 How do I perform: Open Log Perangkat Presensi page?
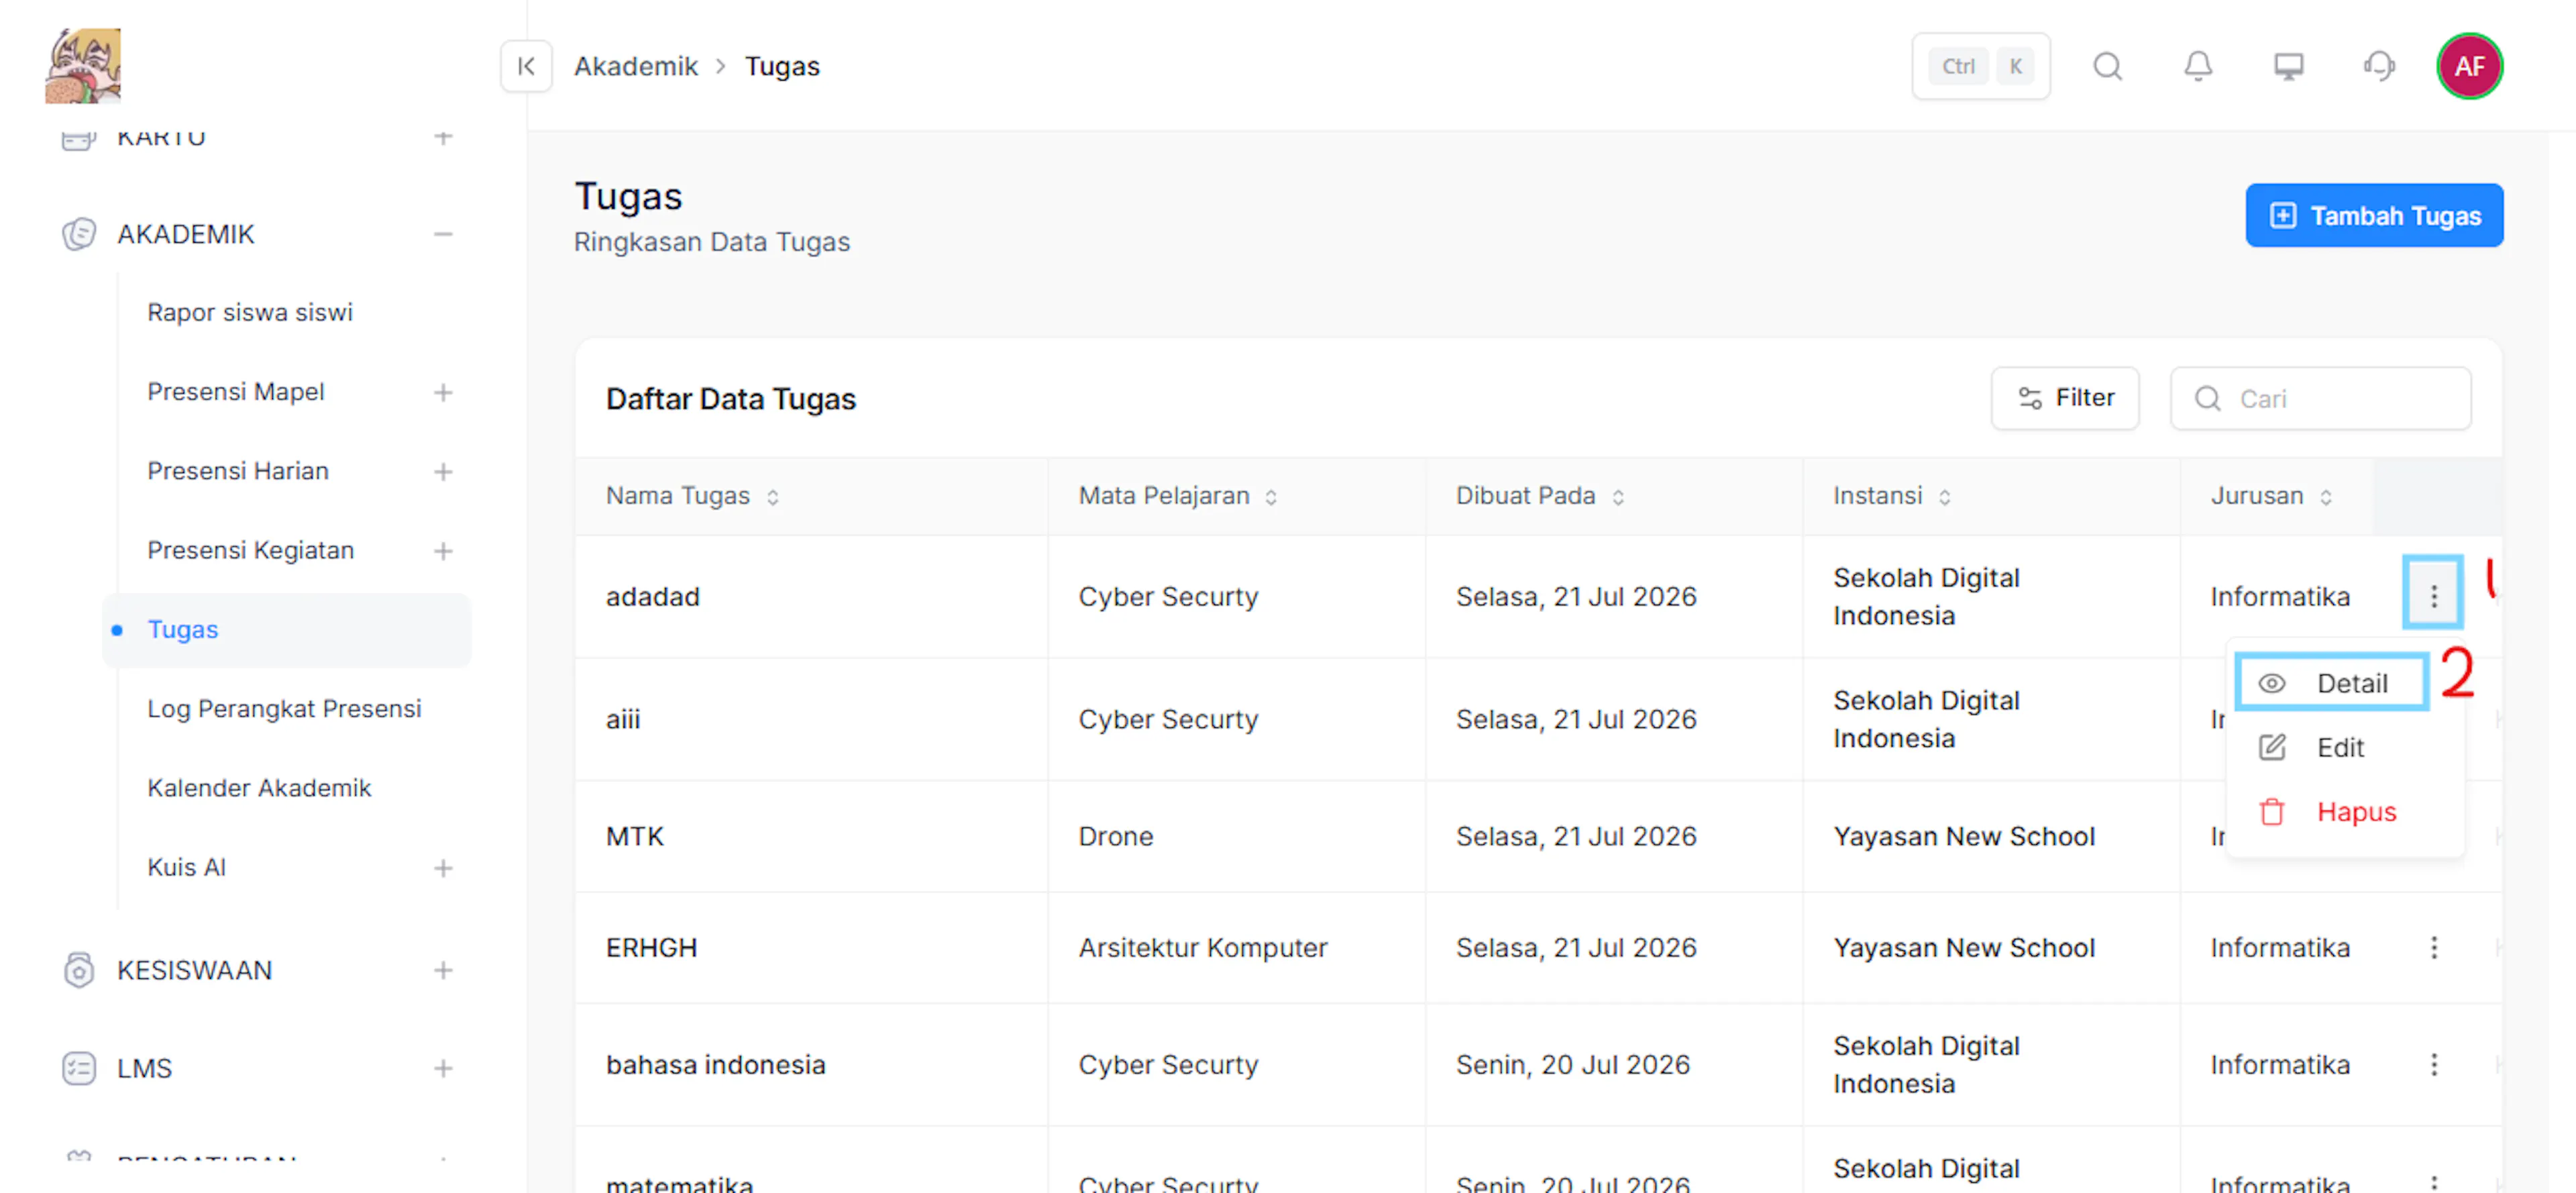pyautogui.click(x=284, y=708)
